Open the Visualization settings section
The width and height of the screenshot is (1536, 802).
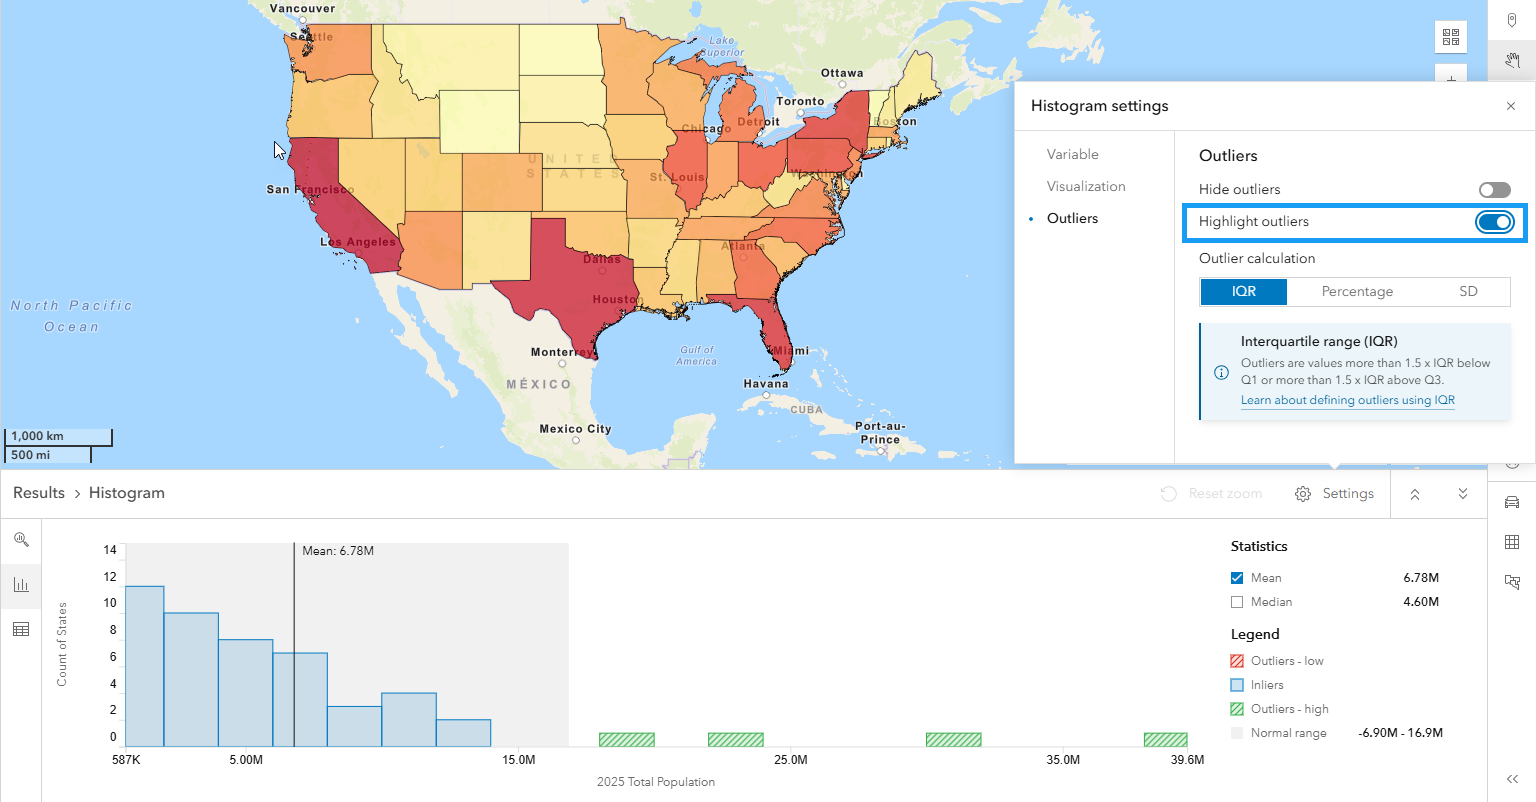click(1086, 186)
